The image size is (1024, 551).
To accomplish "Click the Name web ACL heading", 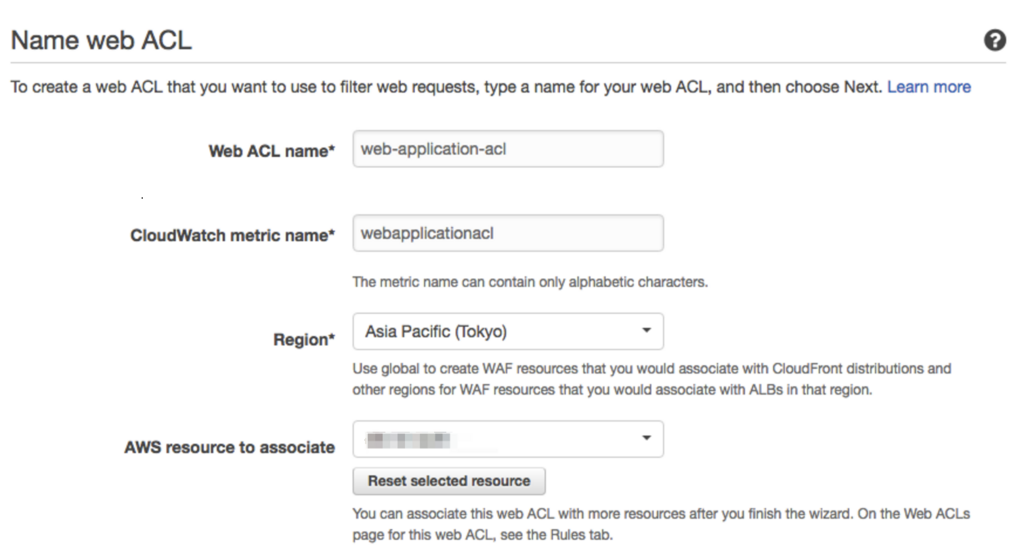I will tap(101, 40).
